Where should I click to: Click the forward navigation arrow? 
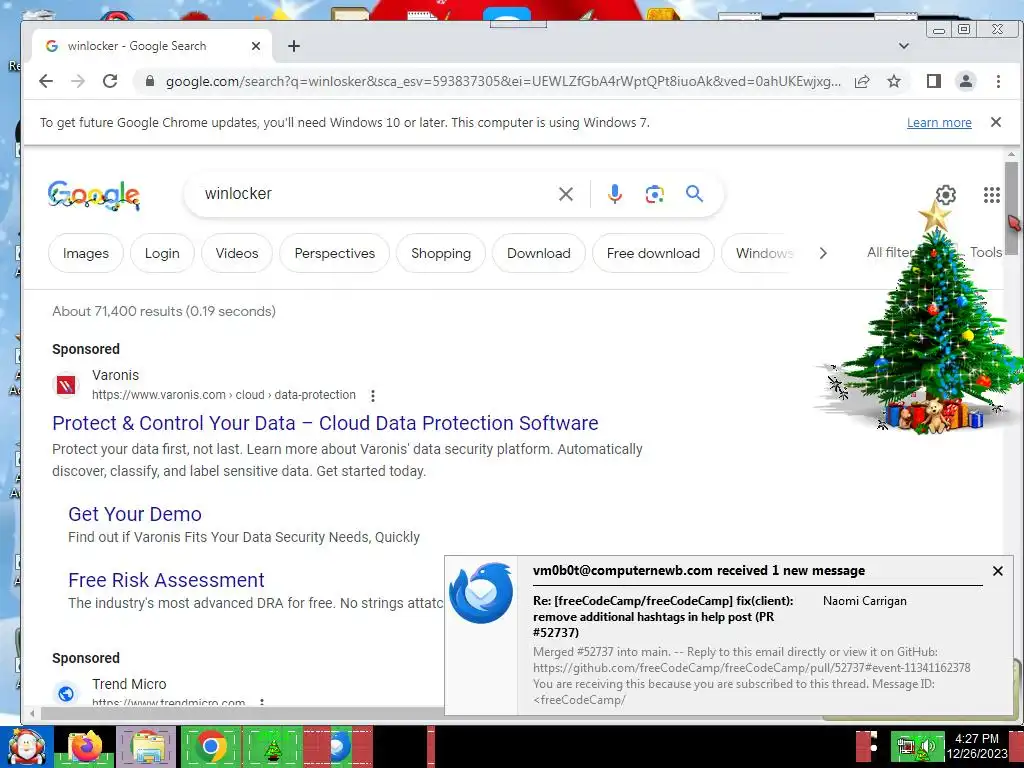pyautogui.click(x=78, y=81)
